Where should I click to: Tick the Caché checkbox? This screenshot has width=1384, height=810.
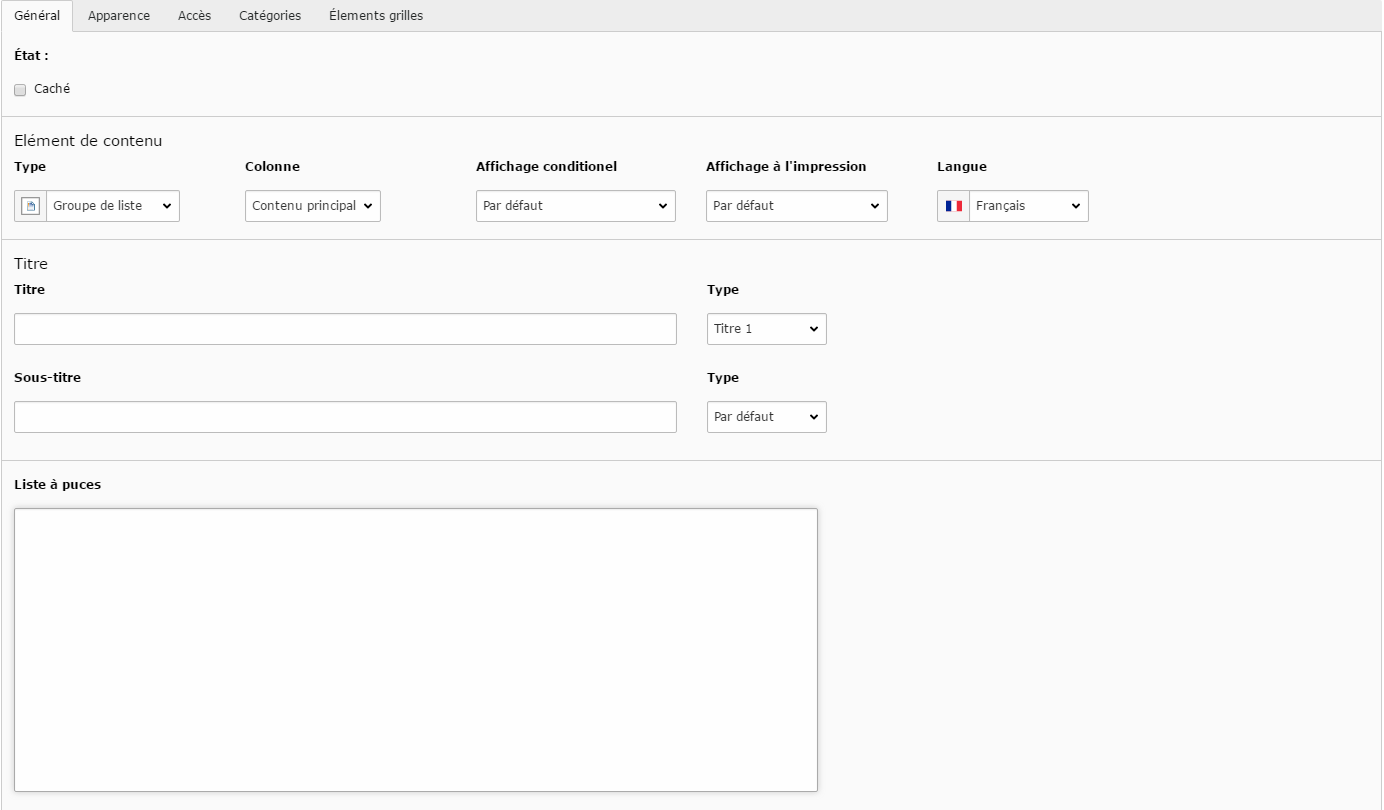pyautogui.click(x=20, y=90)
